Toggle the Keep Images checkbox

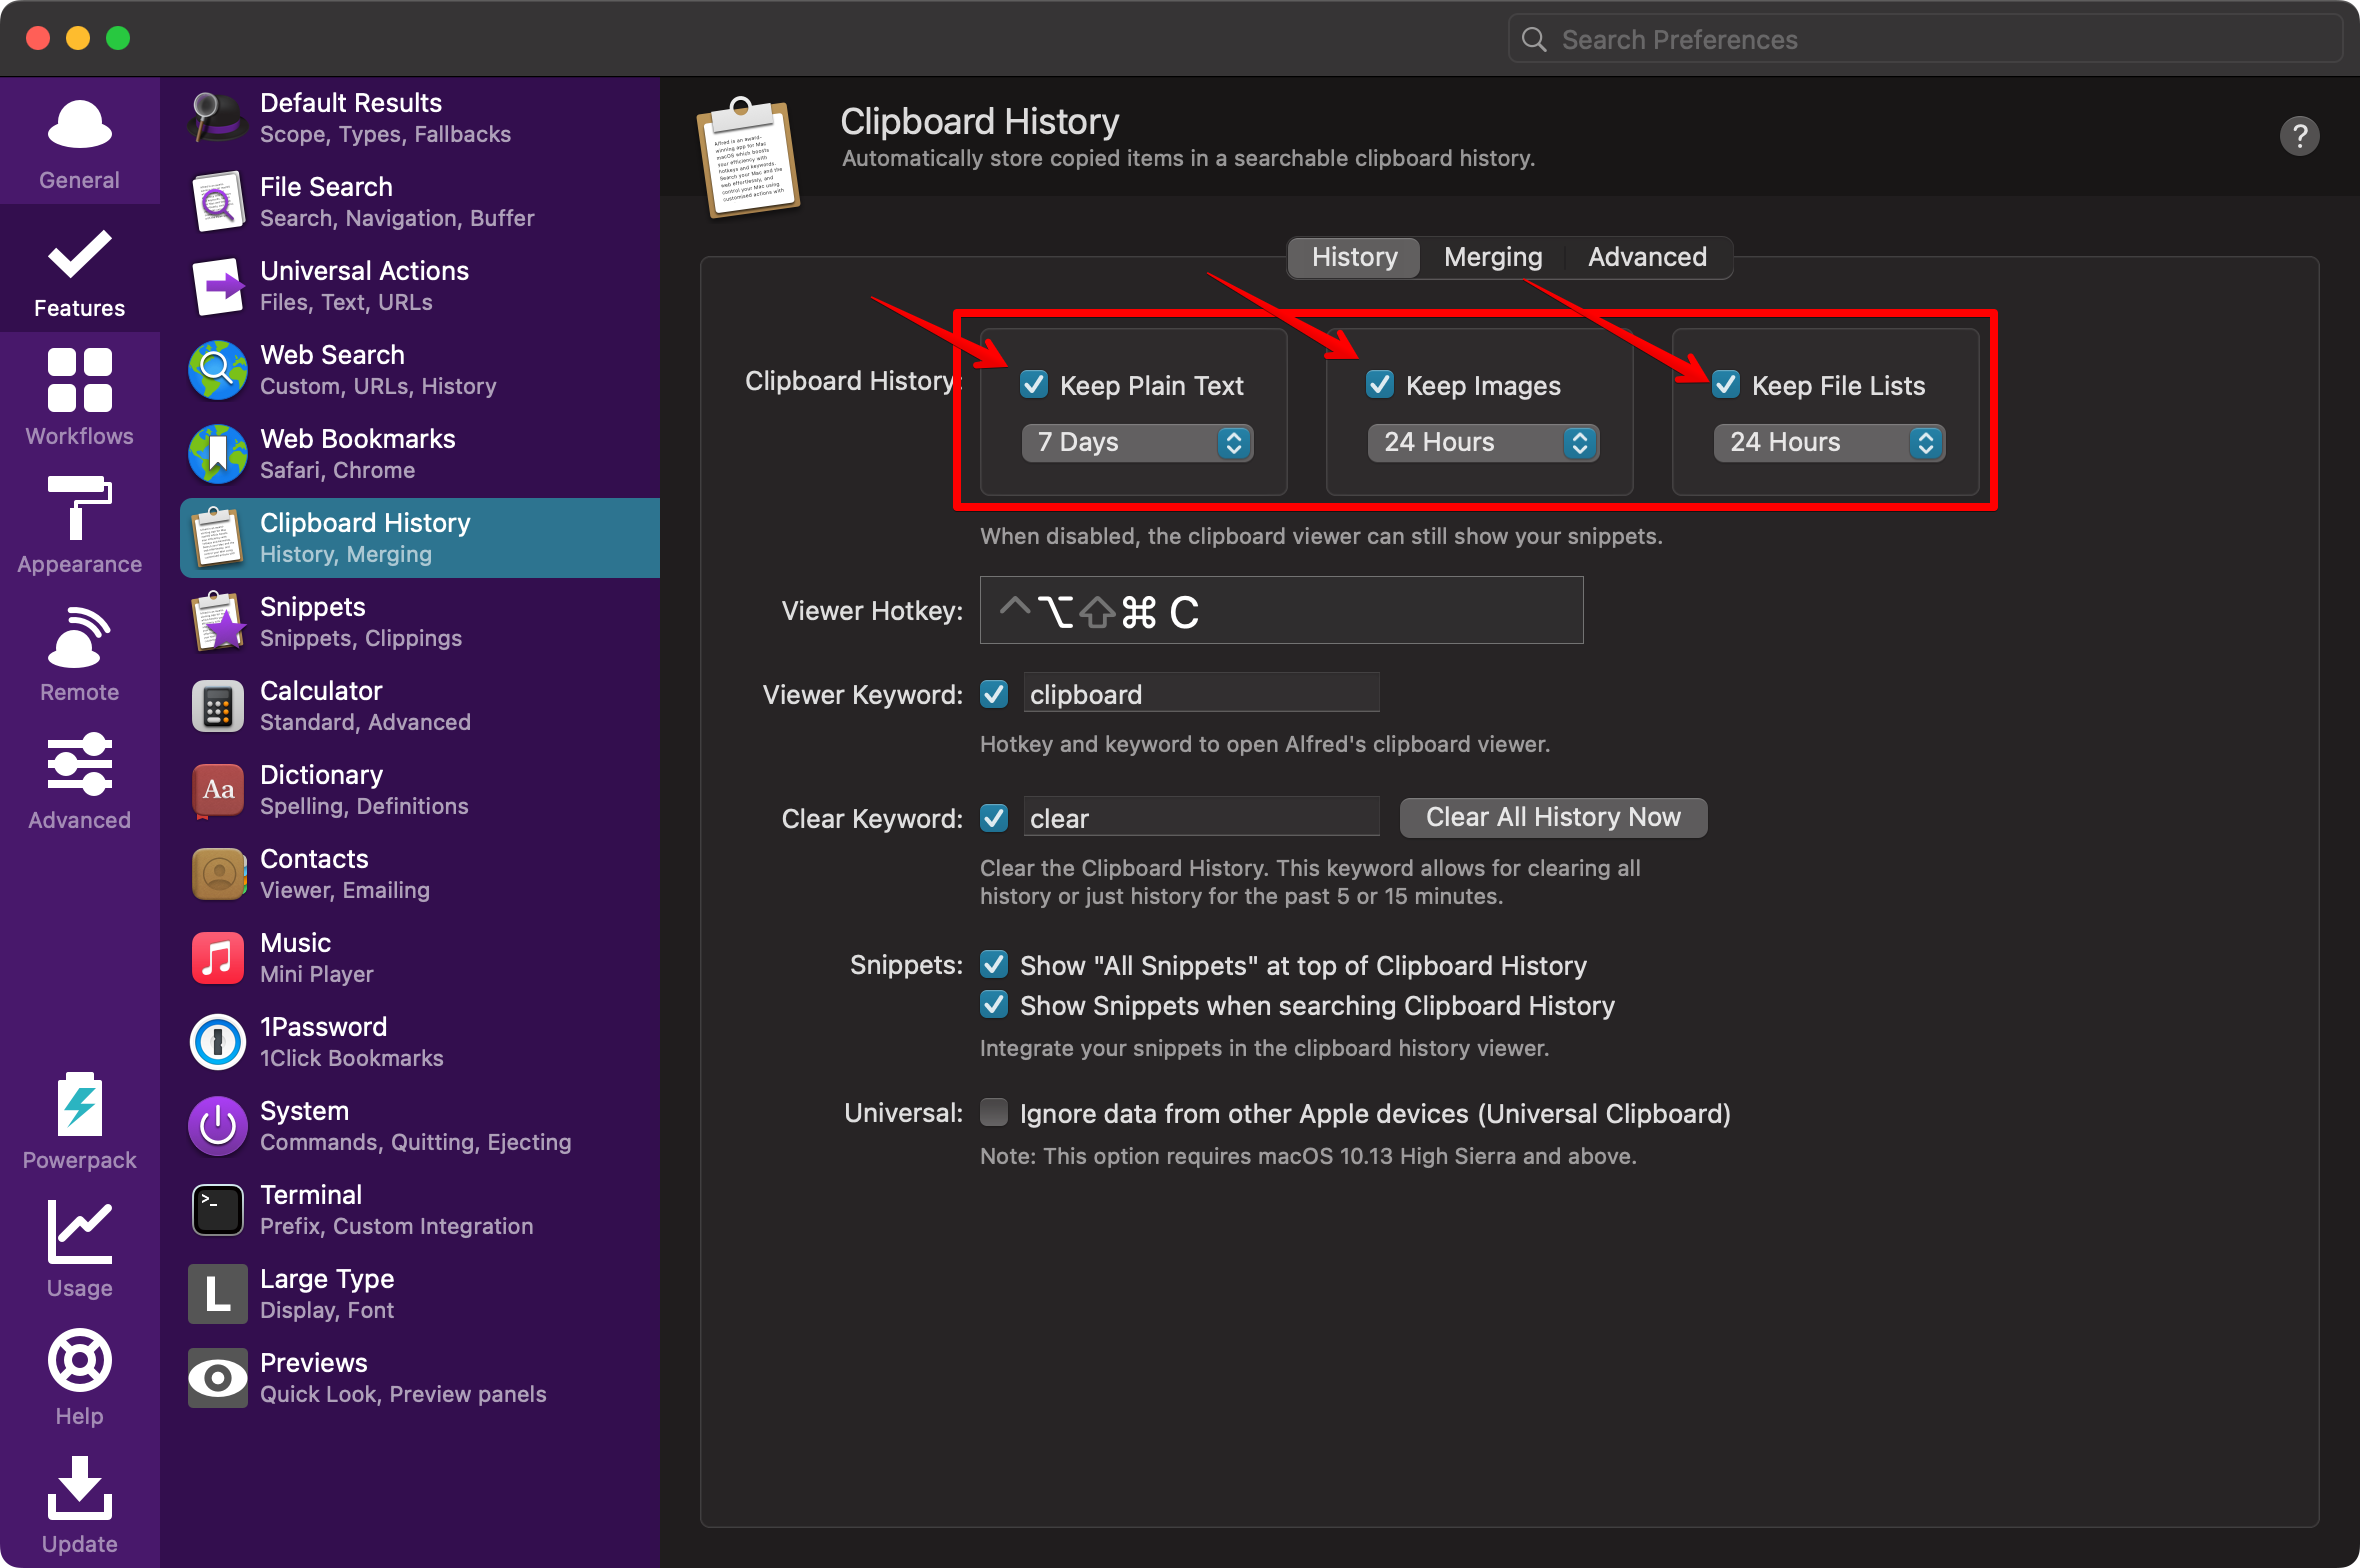[1379, 385]
